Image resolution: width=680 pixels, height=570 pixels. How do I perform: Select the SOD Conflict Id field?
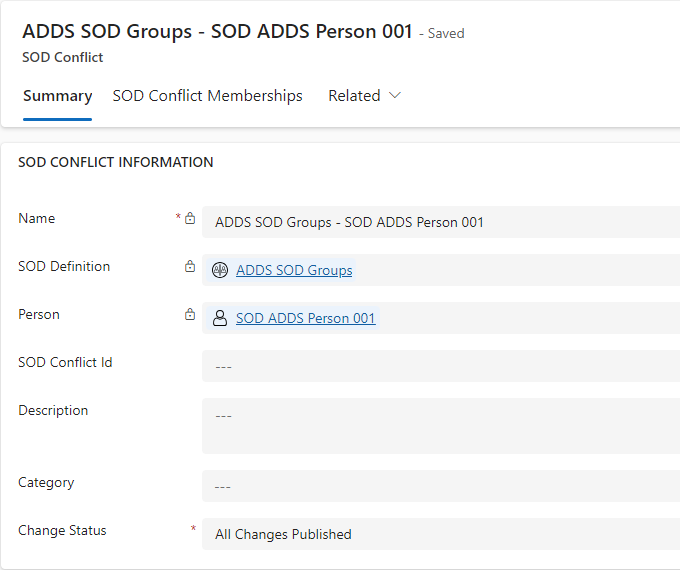[440, 366]
